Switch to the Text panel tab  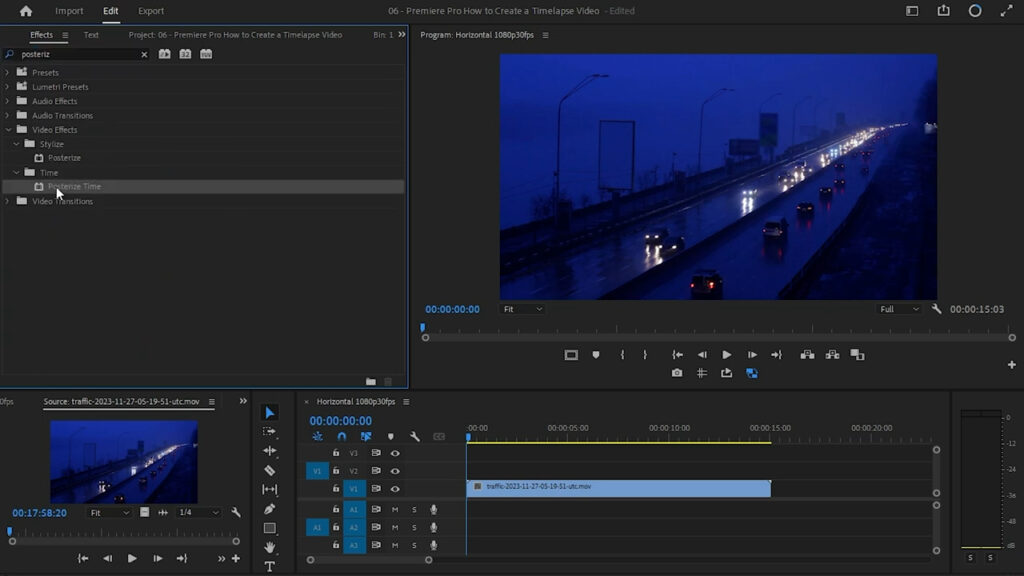[x=91, y=35]
